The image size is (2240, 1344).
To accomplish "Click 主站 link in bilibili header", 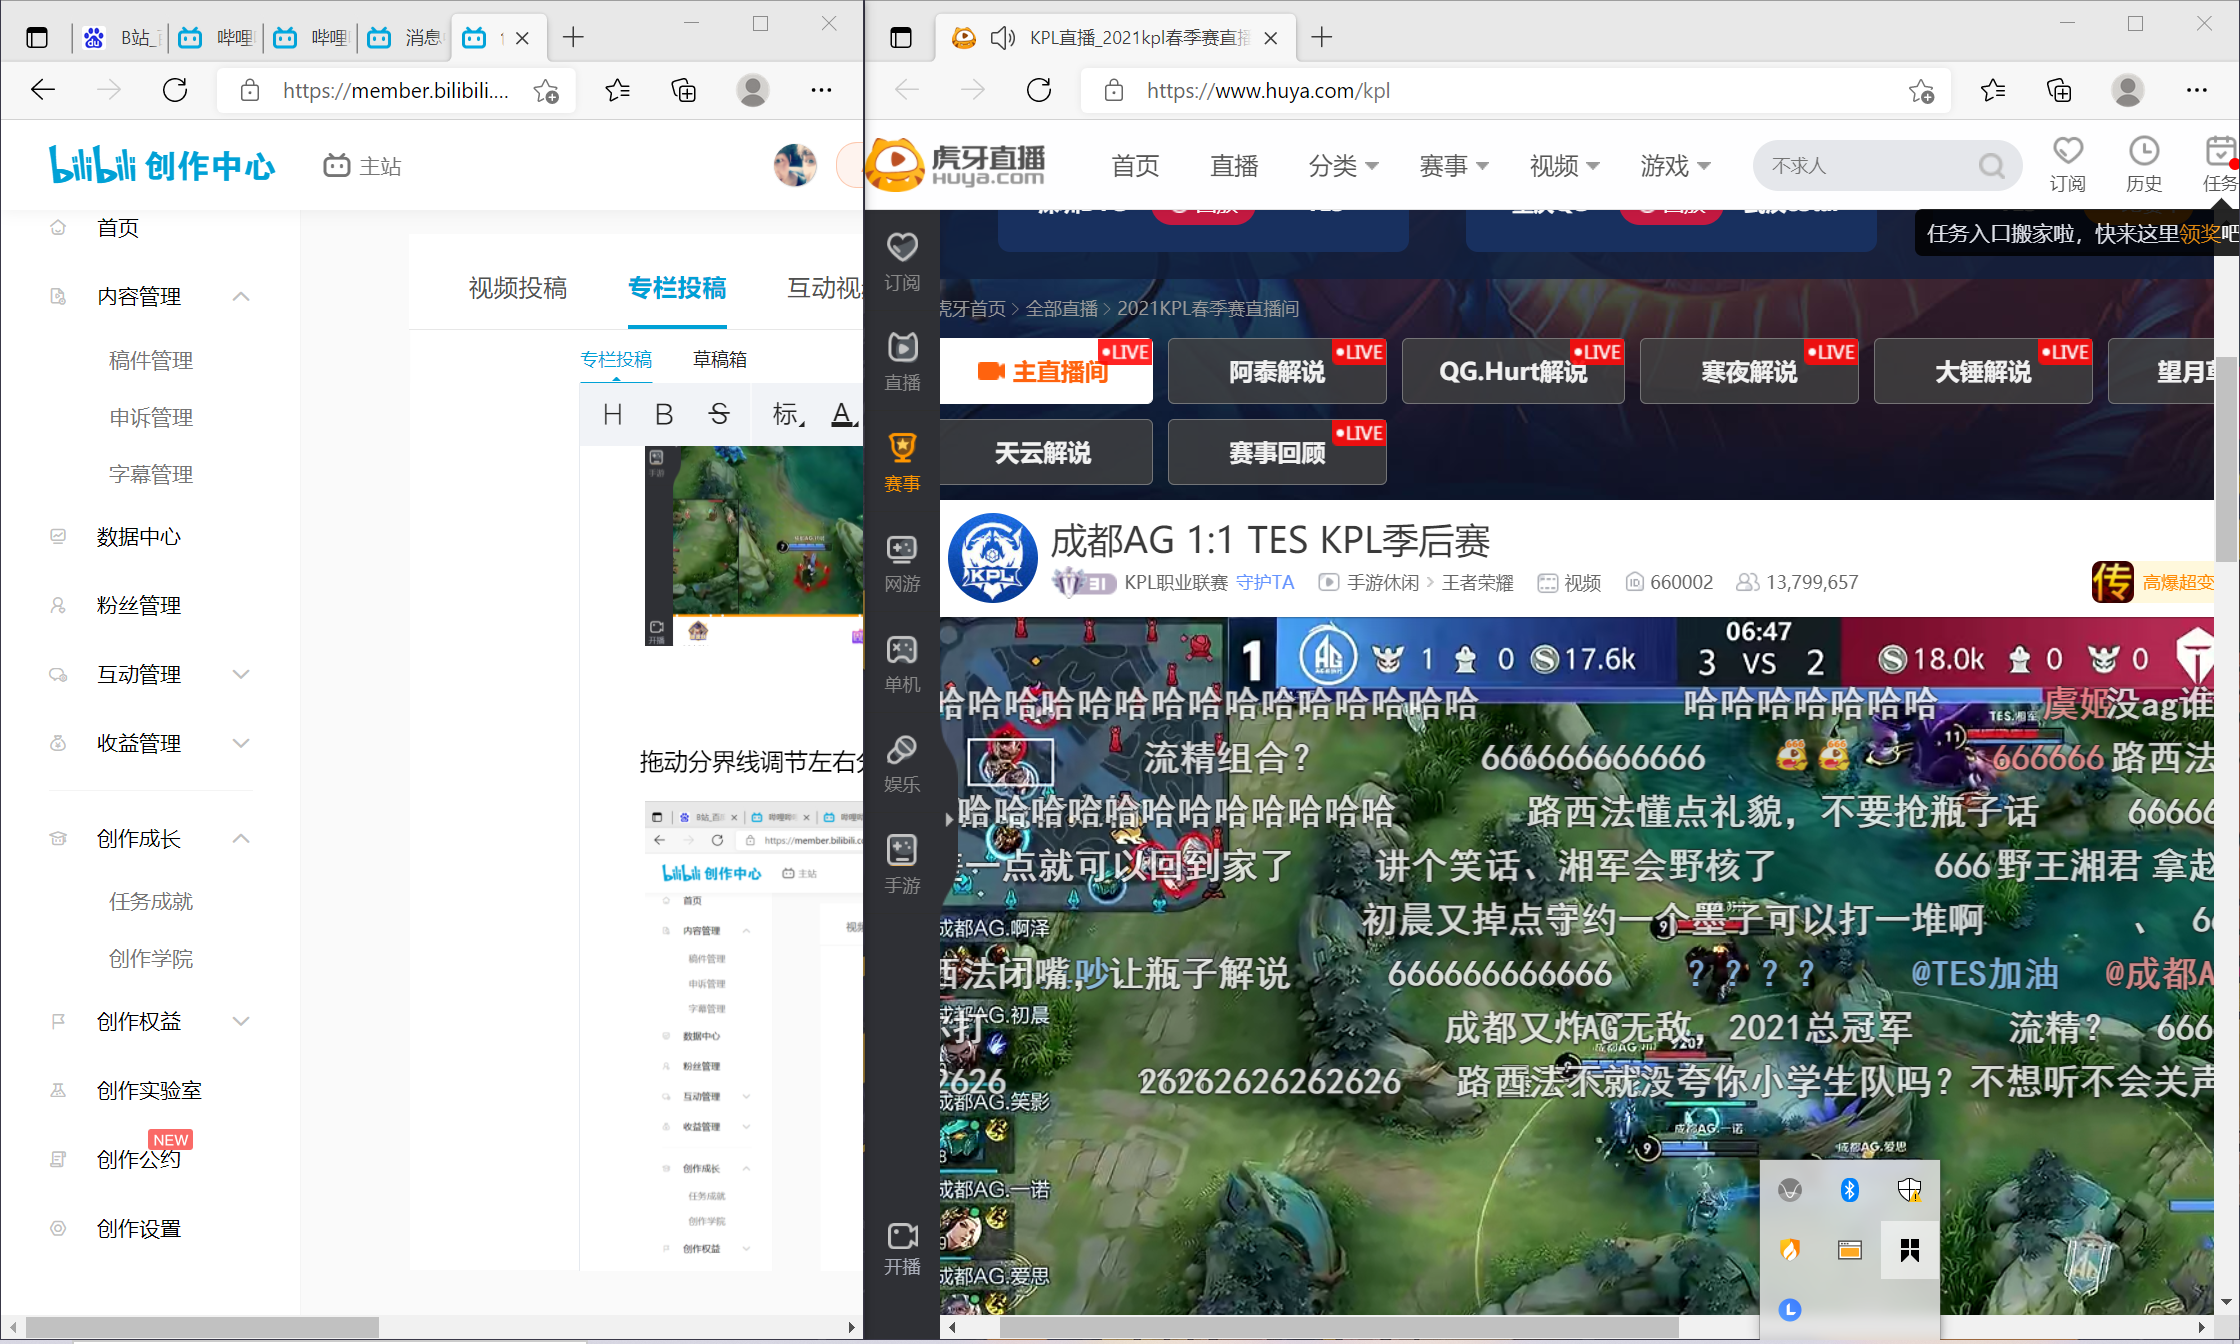I will (x=362, y=166).
